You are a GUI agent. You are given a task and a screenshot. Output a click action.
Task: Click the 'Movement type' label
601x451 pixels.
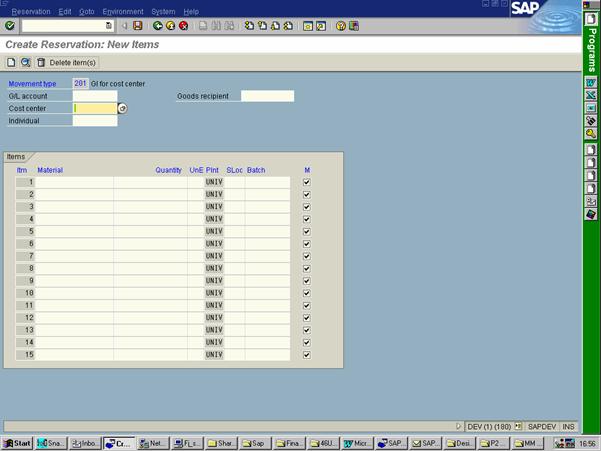point(32,84)
